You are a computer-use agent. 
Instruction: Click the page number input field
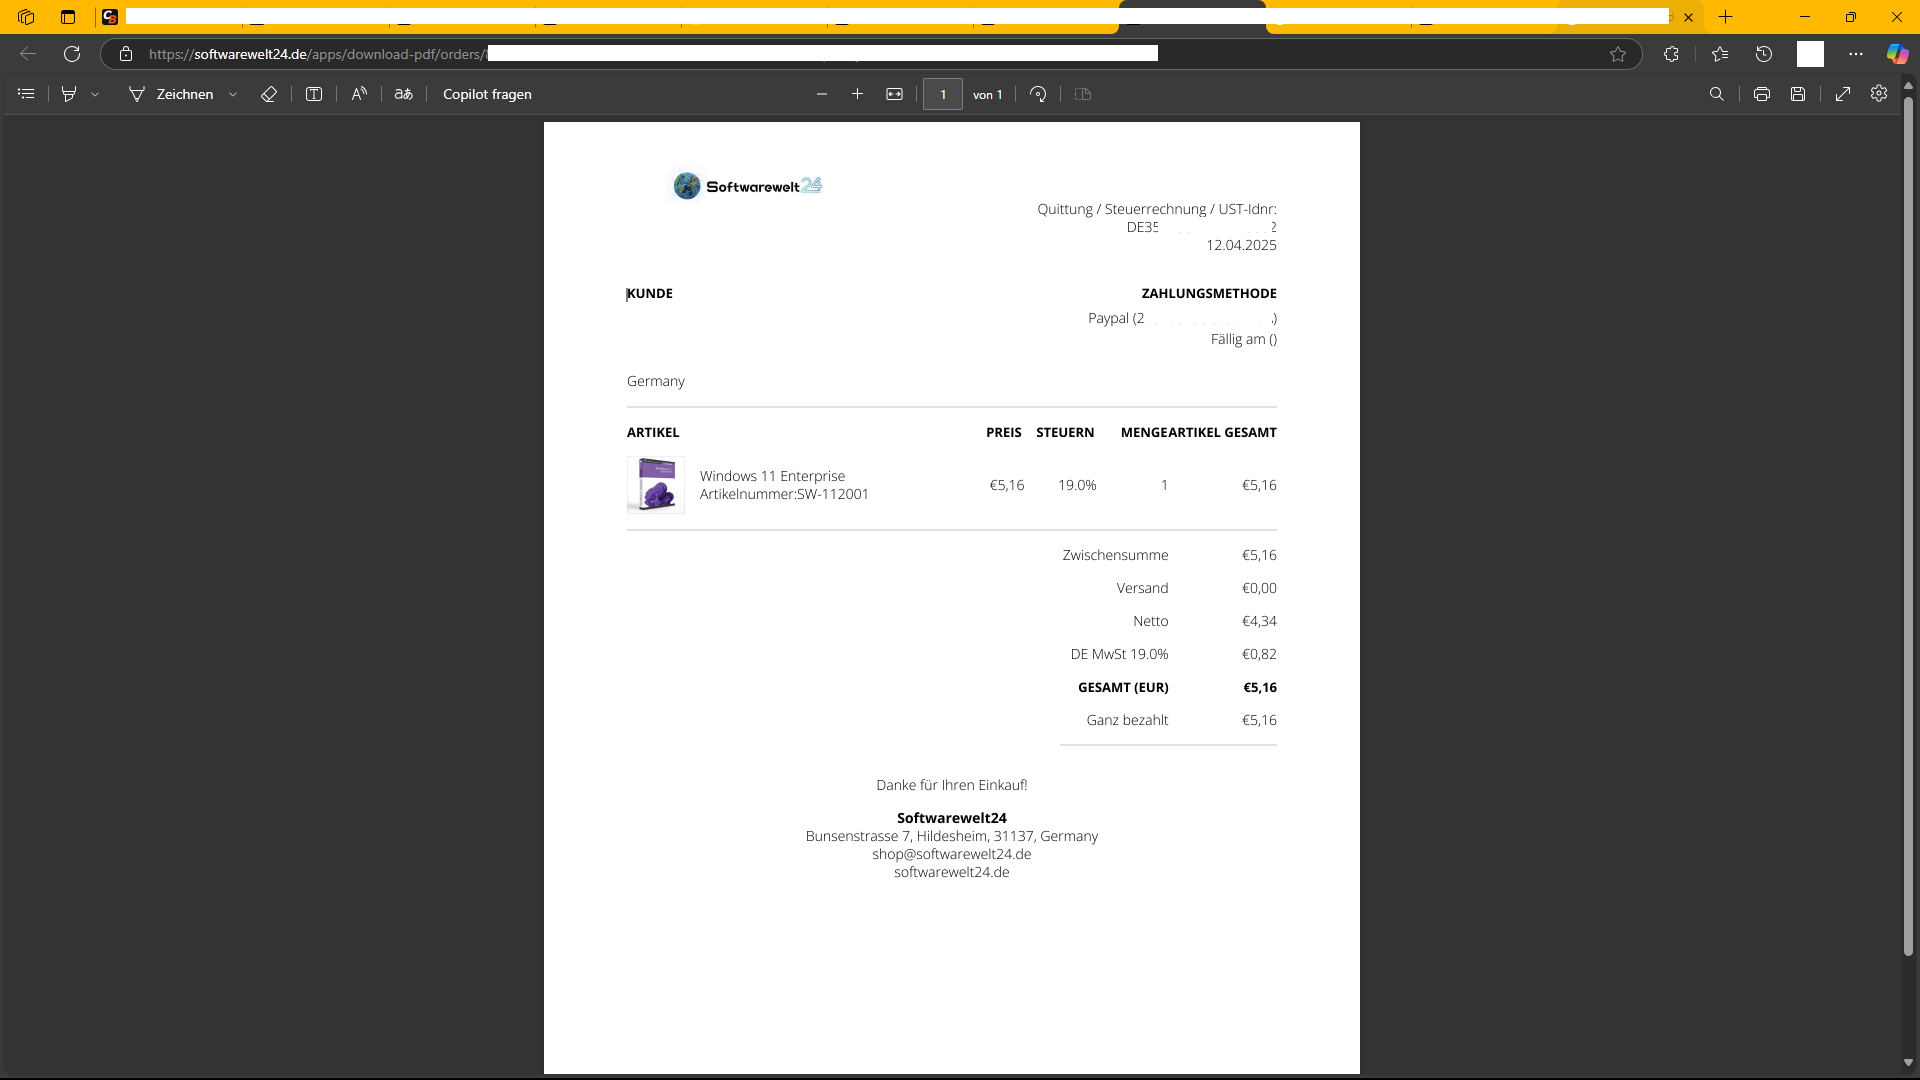pos(942,94)
